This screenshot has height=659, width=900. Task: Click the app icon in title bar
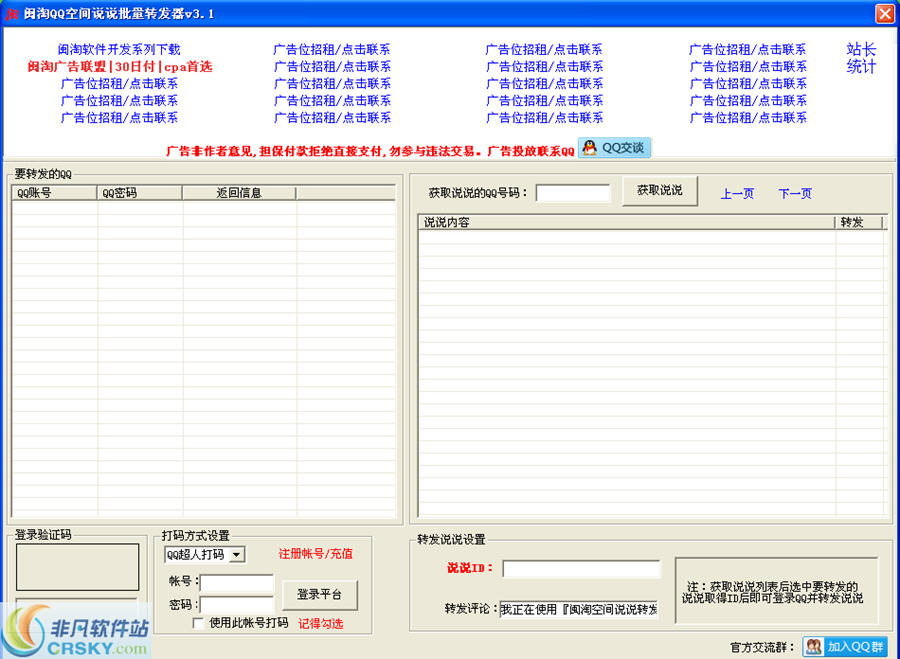coord(11,14)
